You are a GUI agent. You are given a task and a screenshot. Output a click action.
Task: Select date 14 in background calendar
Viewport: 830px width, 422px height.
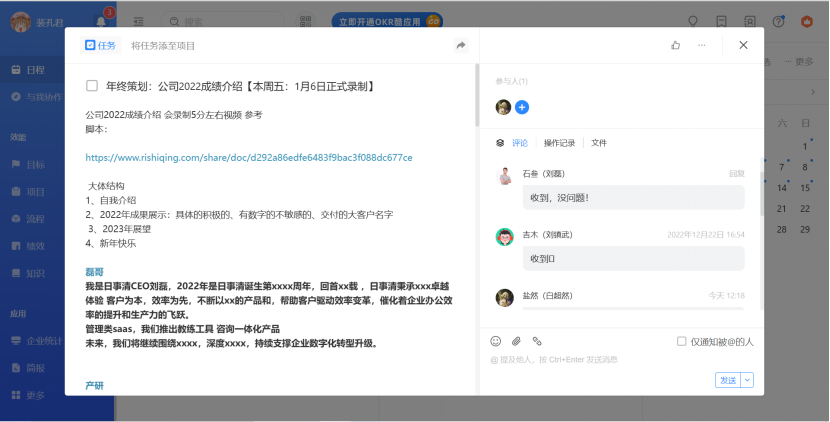[781, 188]
